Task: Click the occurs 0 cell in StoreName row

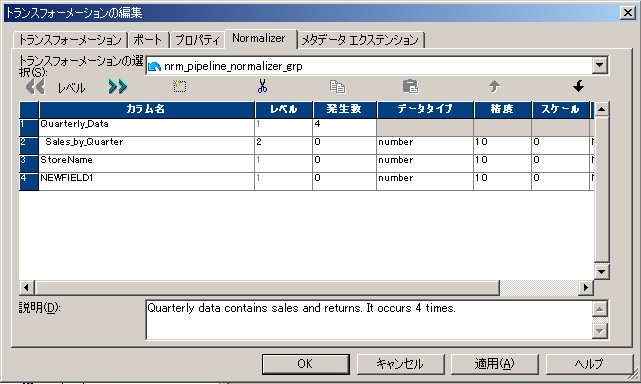Action: coord(345,163)
